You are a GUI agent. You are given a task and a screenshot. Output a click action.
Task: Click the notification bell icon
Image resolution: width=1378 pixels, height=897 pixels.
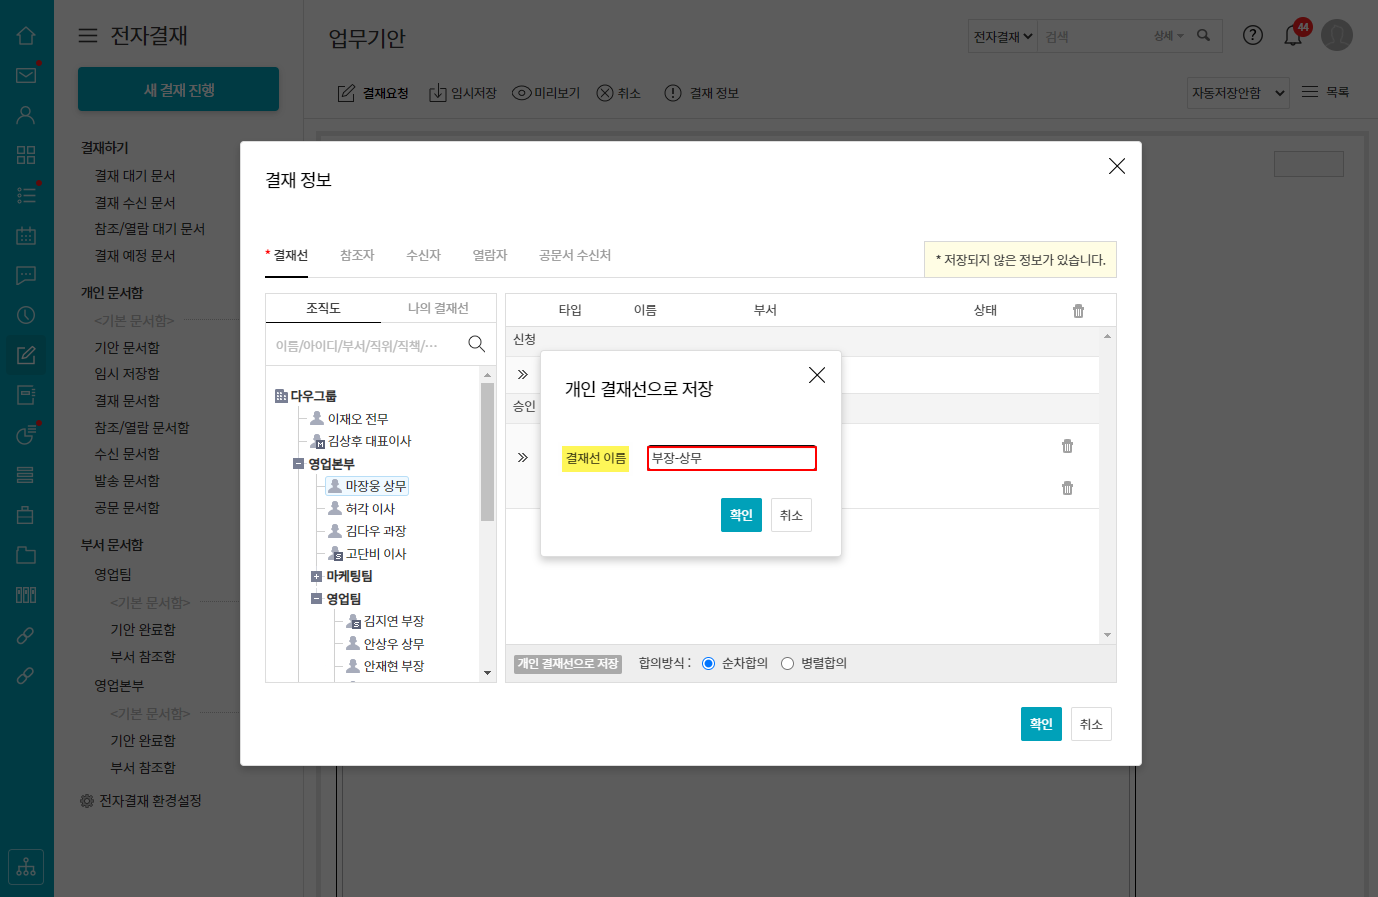tap(1293, 36)
